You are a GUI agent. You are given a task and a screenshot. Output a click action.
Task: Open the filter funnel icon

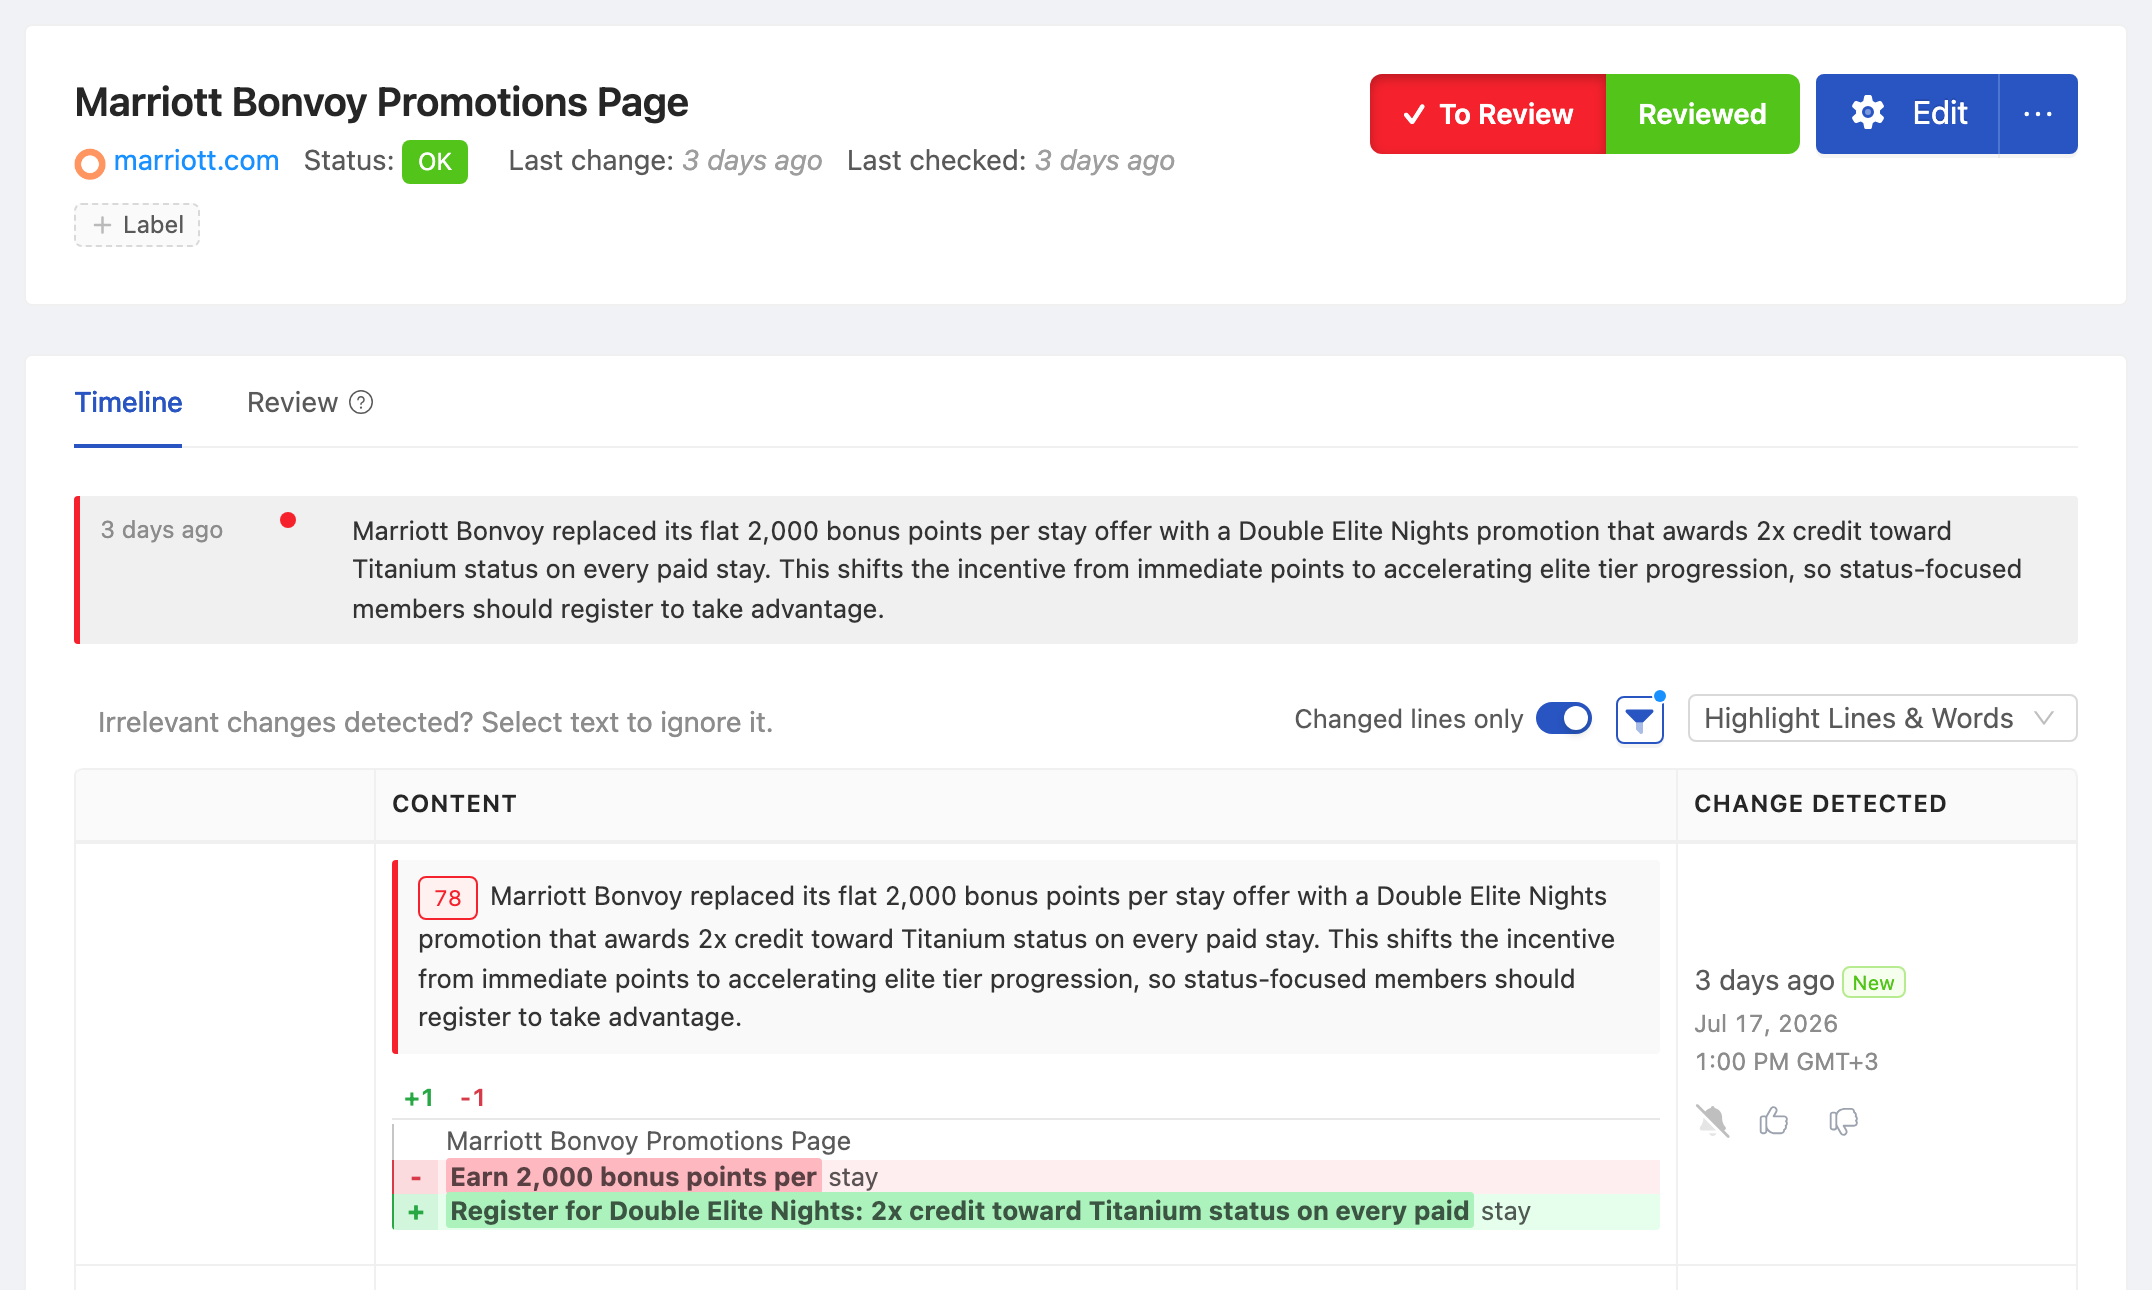(1640, 719)
